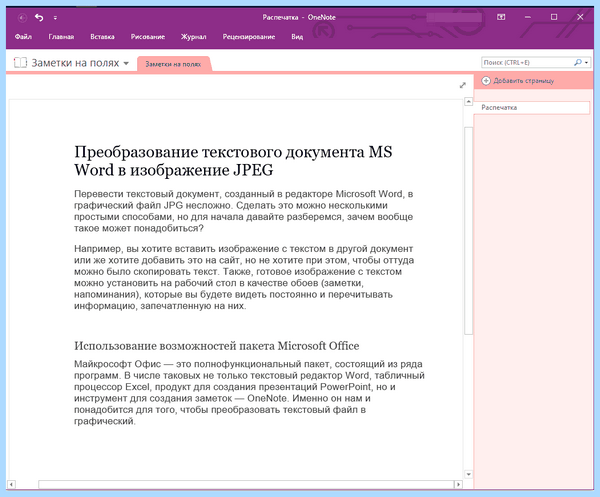Click the vertical scrollbar thumb

pos(468,231)
